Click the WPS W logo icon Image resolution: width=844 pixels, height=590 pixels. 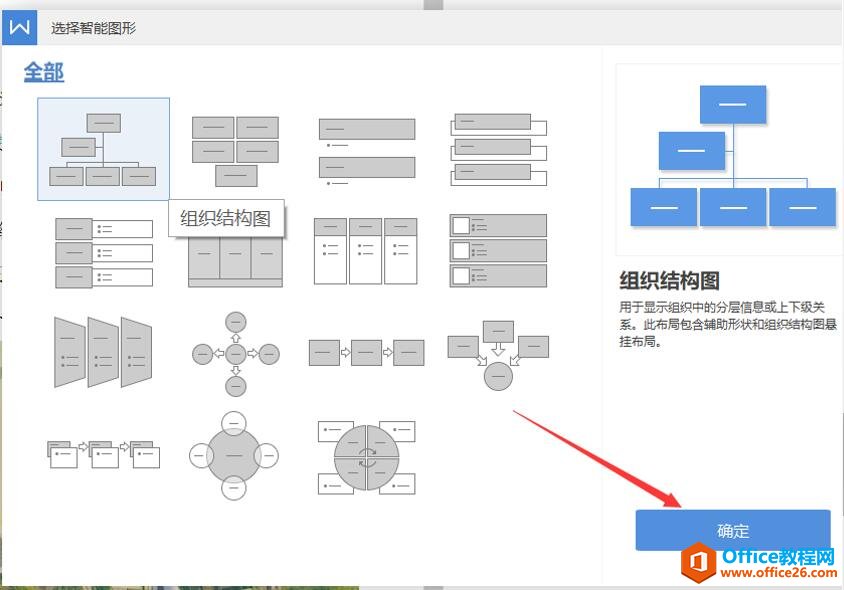point(19,27)
